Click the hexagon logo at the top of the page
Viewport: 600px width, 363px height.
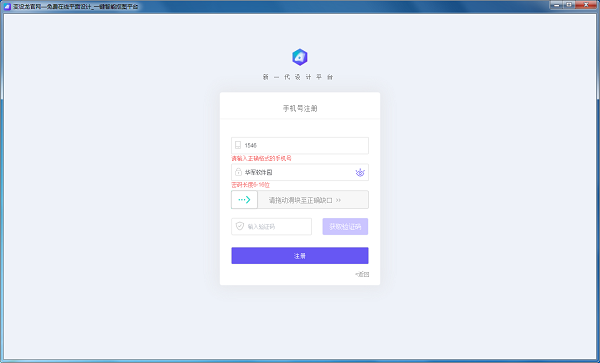pos(300,57)
